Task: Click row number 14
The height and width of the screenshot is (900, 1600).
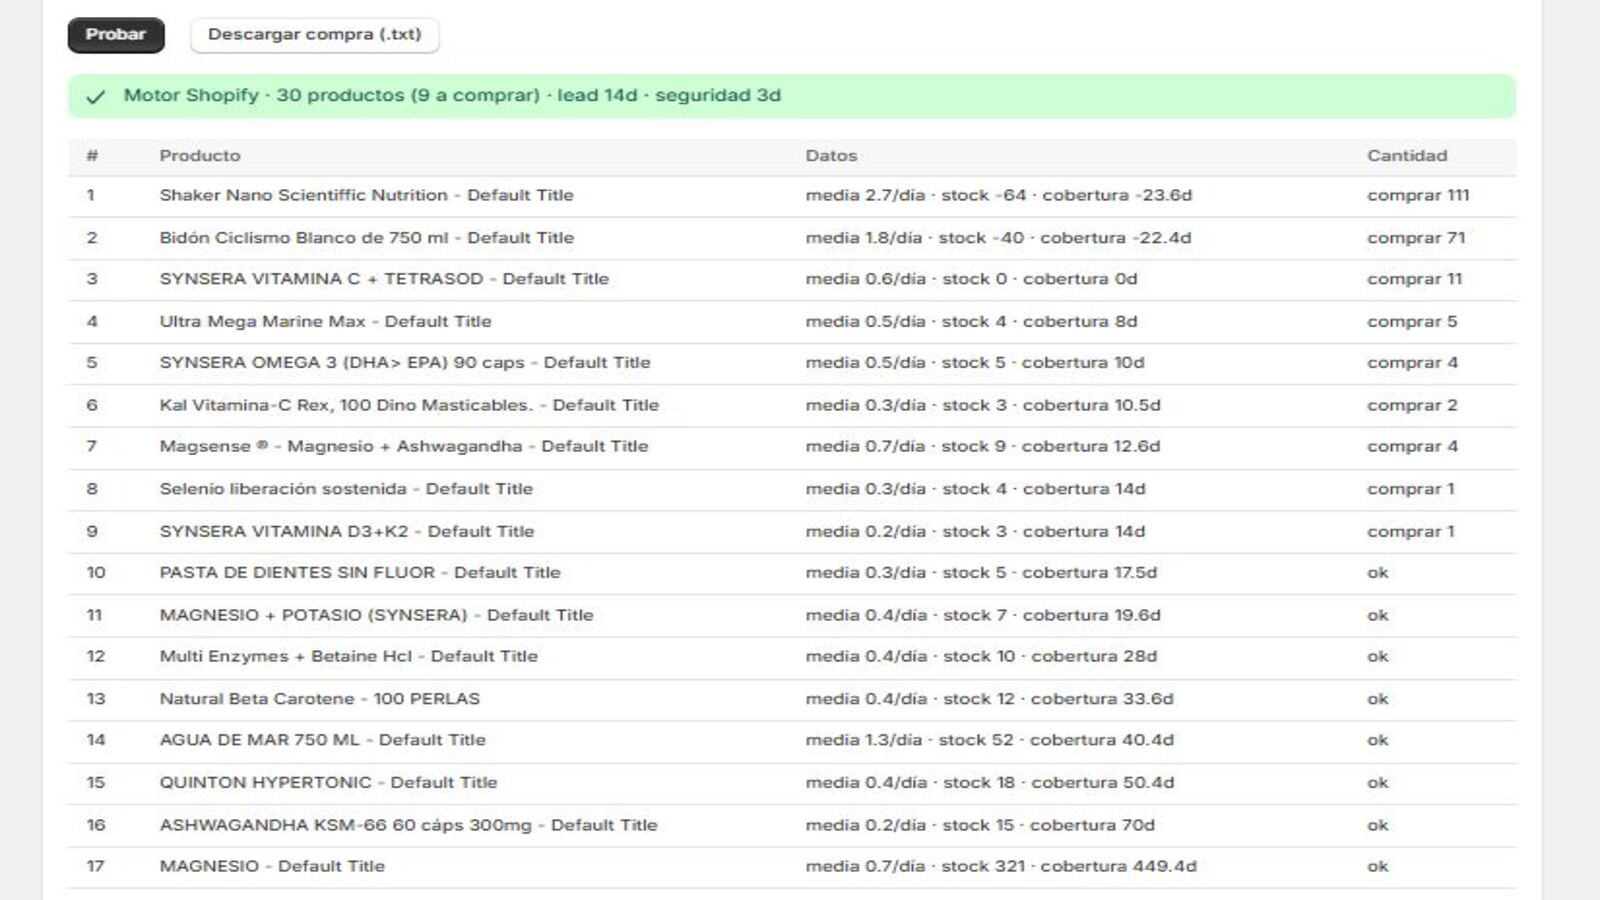Action: click(x=95, y=740)
